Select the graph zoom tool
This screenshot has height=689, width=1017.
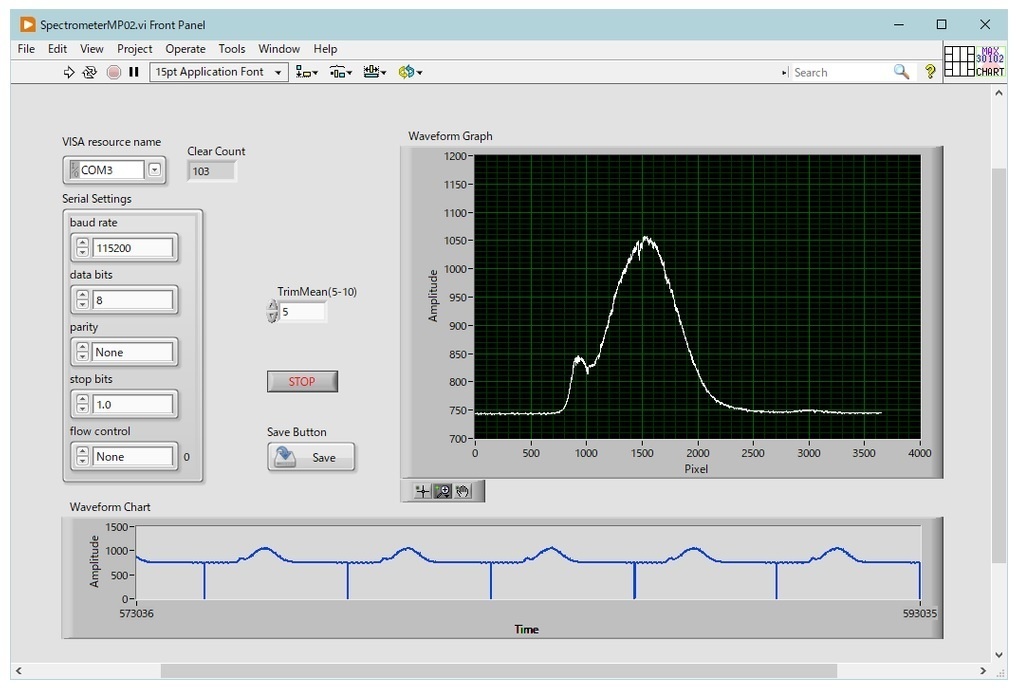click(443, 491)
